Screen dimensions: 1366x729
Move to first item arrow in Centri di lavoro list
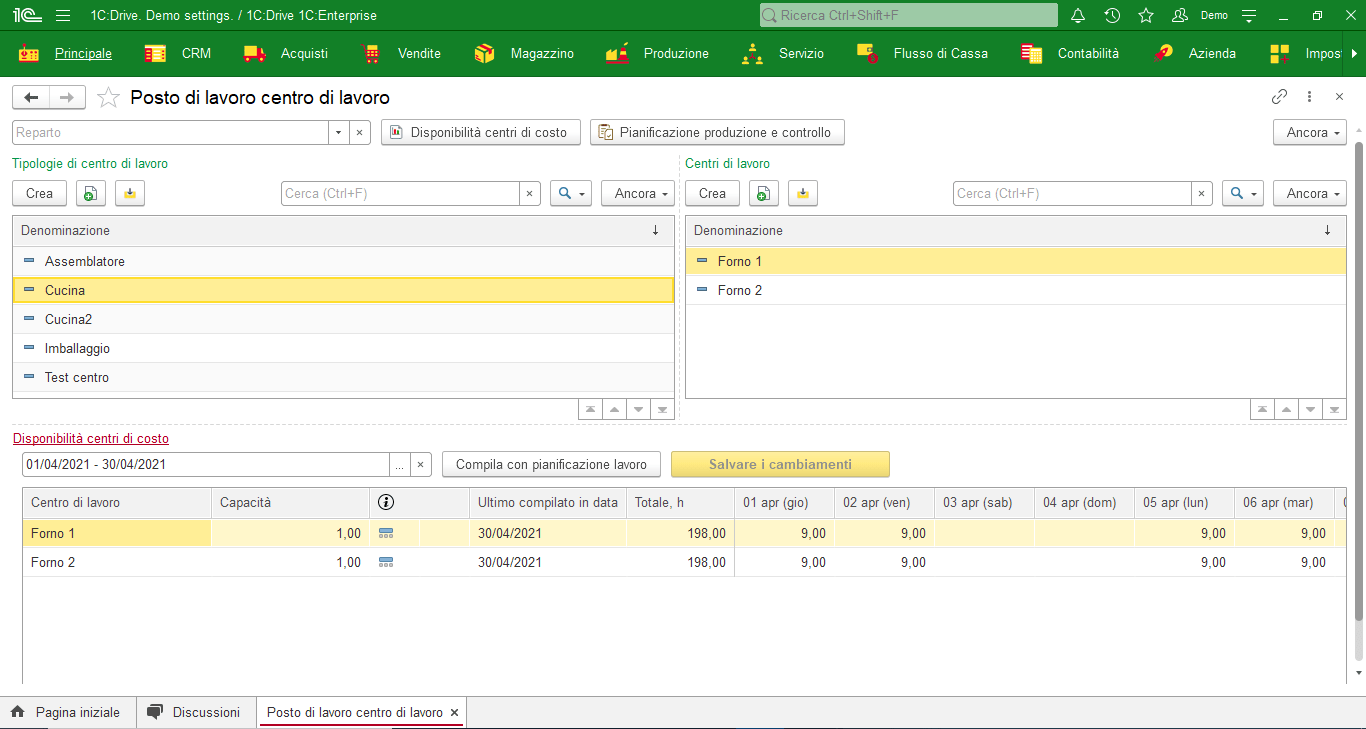click(1262, 409)
